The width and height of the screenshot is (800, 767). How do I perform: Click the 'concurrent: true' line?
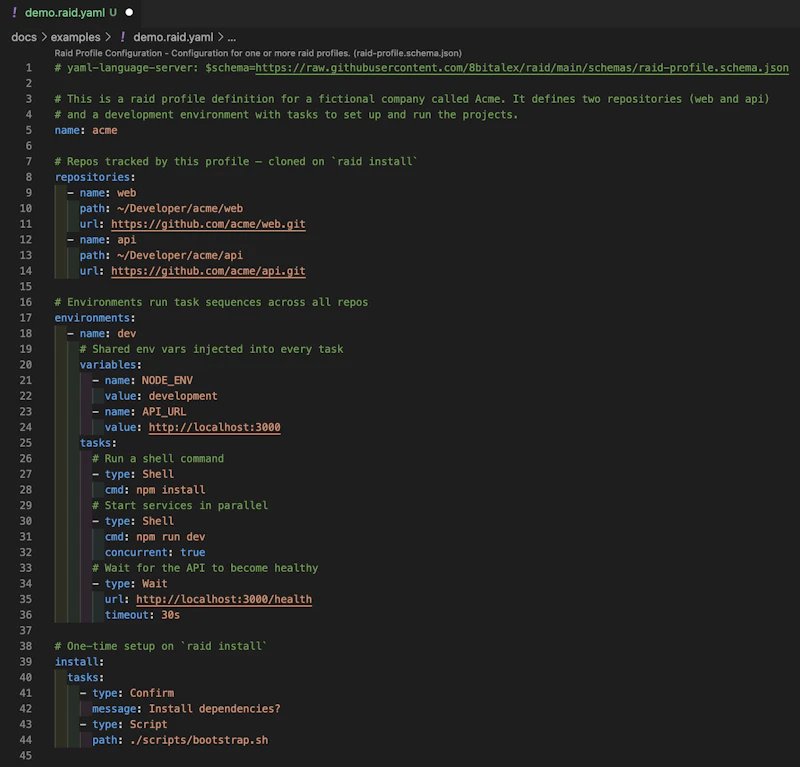coord(155,552)
